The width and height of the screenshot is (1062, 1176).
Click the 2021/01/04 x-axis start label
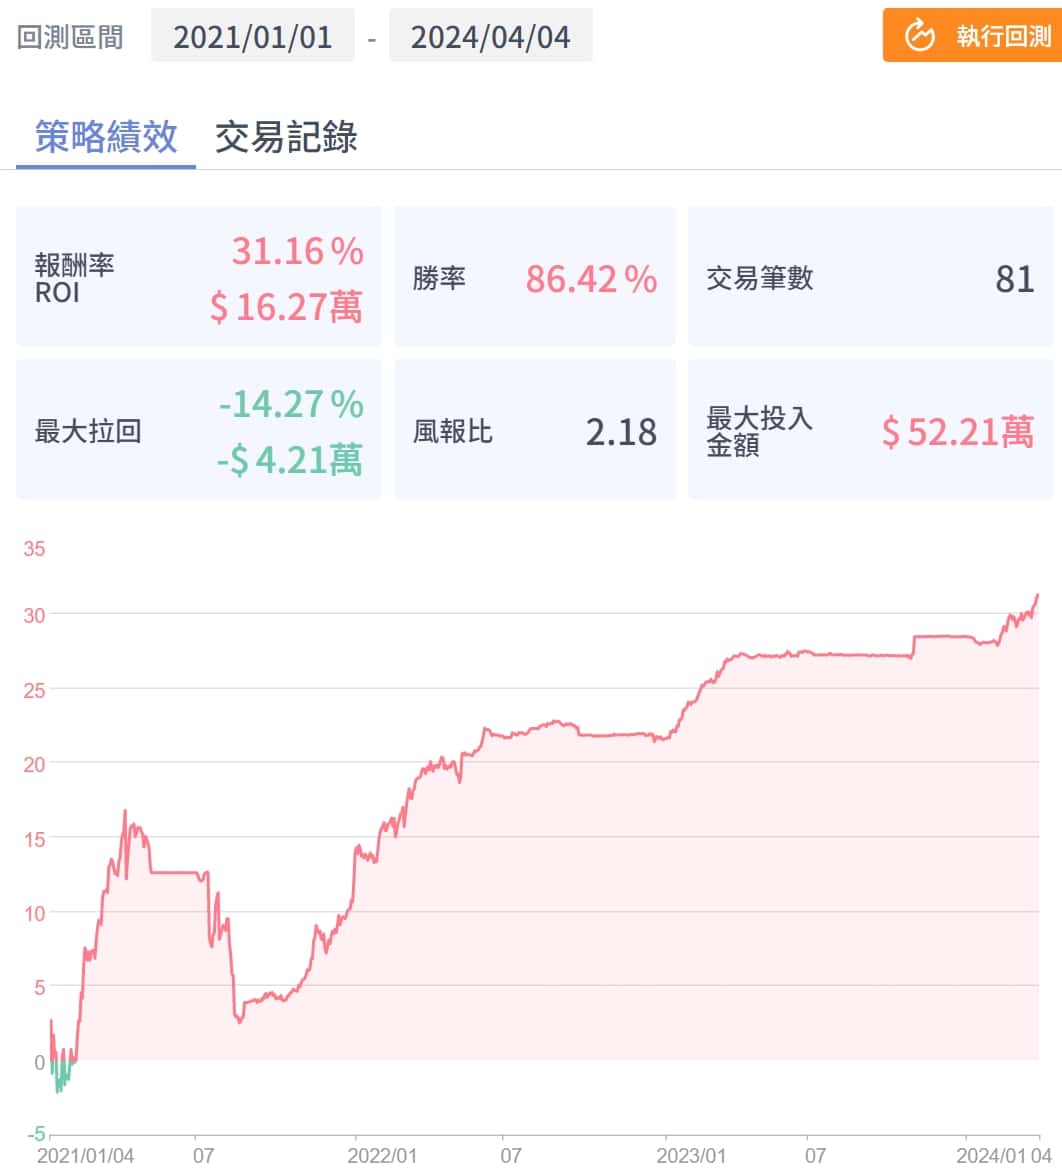[x=86, y=1156]
